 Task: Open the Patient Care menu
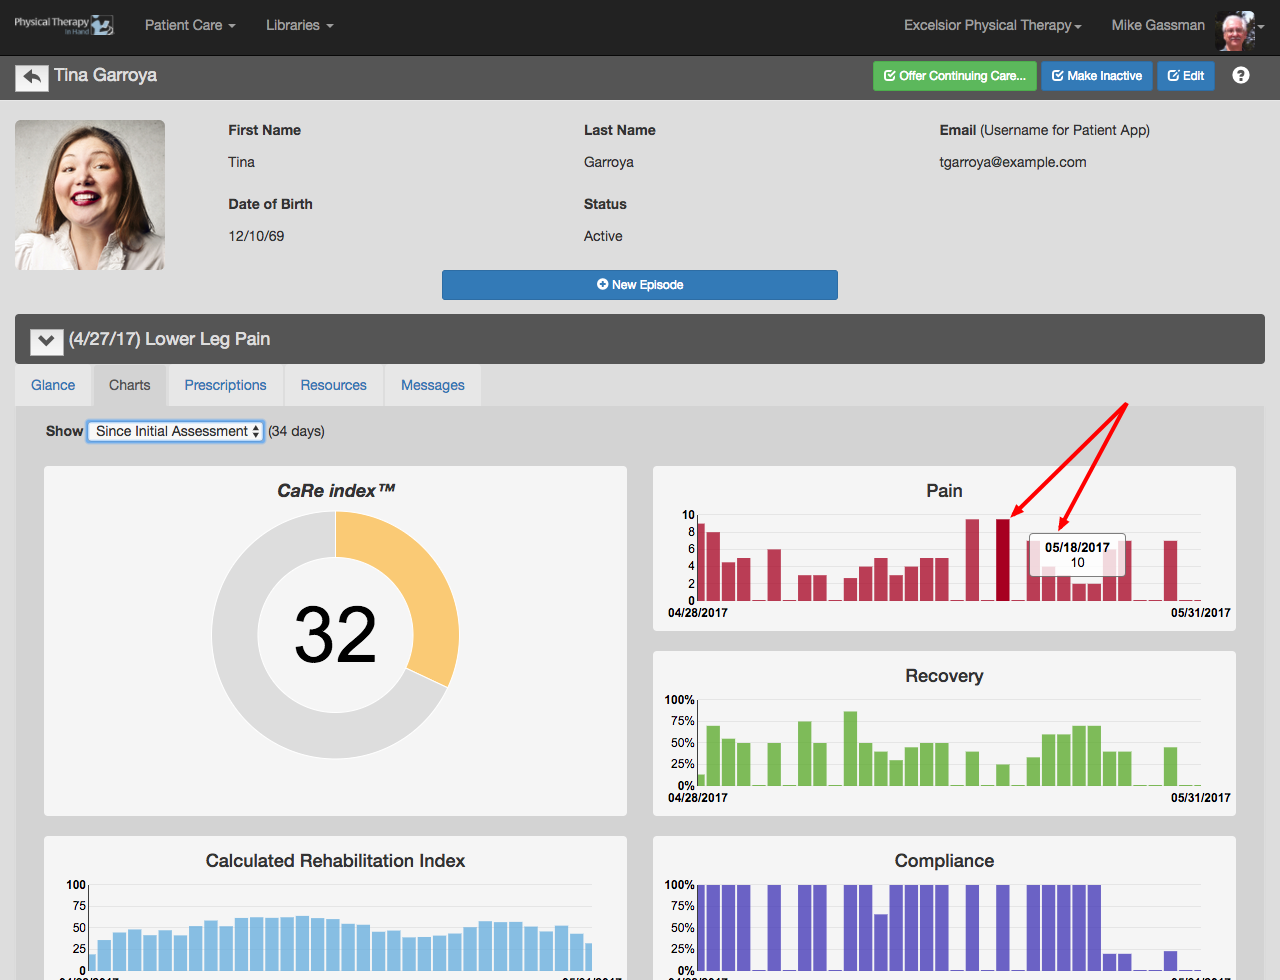(x=190, y=25)
